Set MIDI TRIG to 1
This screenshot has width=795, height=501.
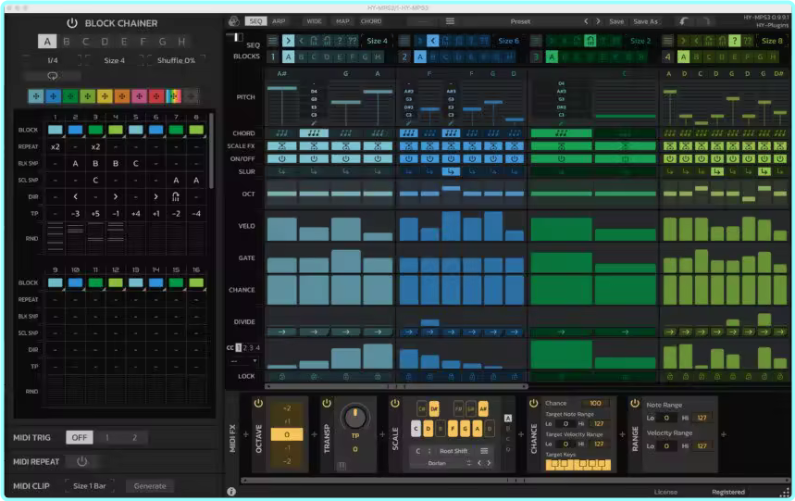(107, 438)
